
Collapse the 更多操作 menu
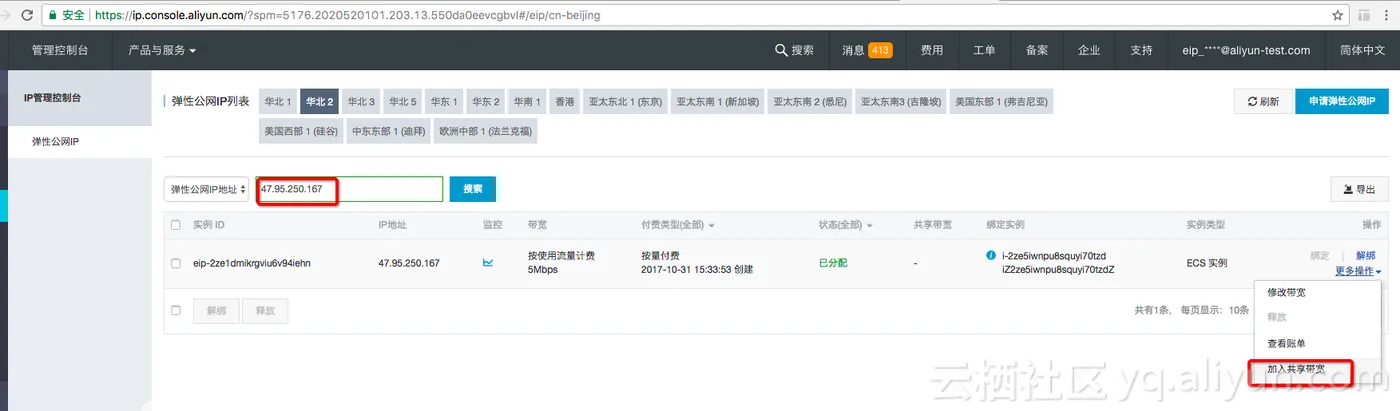[1358, 271]
